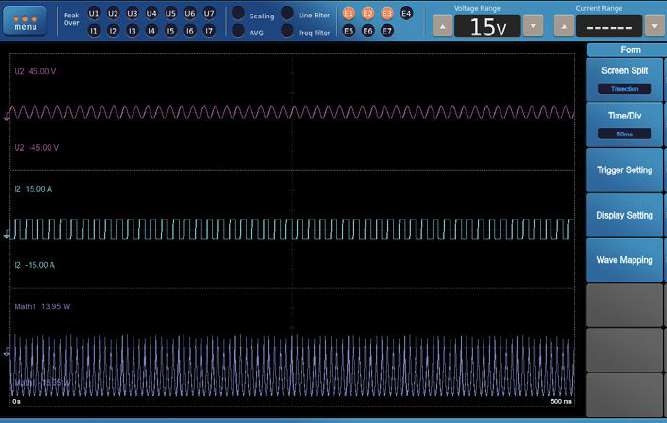
Task: Select the U7 peak over indicator
Action: click(209, 14)
